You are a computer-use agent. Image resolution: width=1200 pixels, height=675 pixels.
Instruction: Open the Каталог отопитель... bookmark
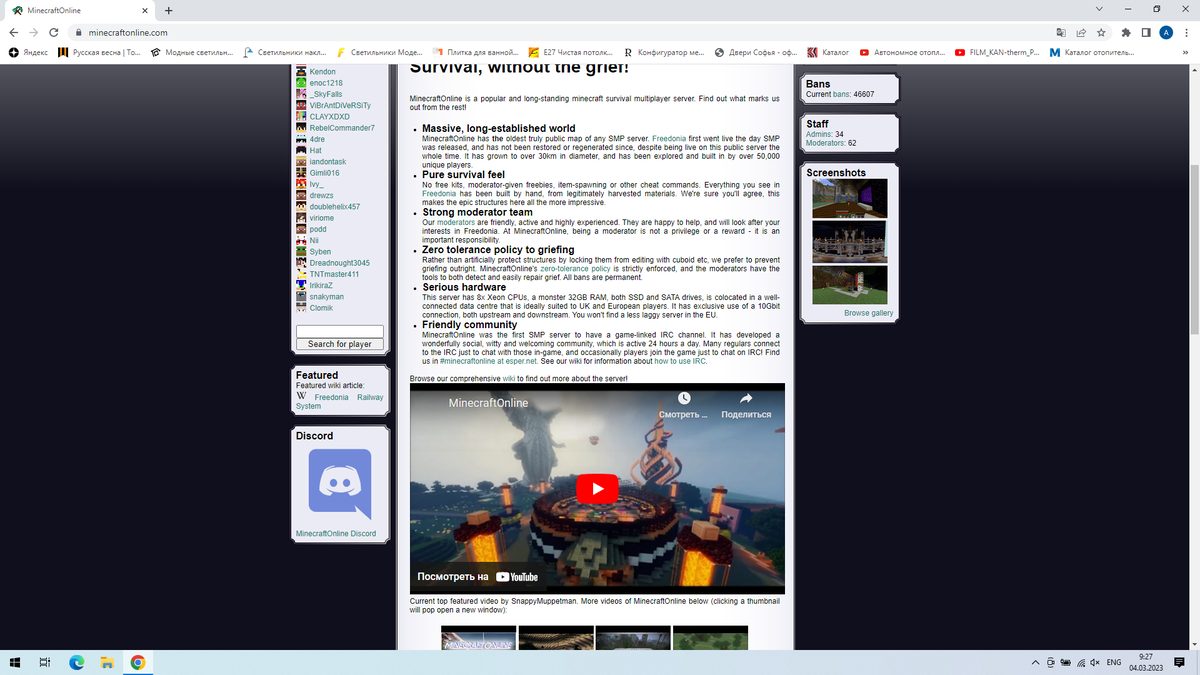[x=1091, y=52]
